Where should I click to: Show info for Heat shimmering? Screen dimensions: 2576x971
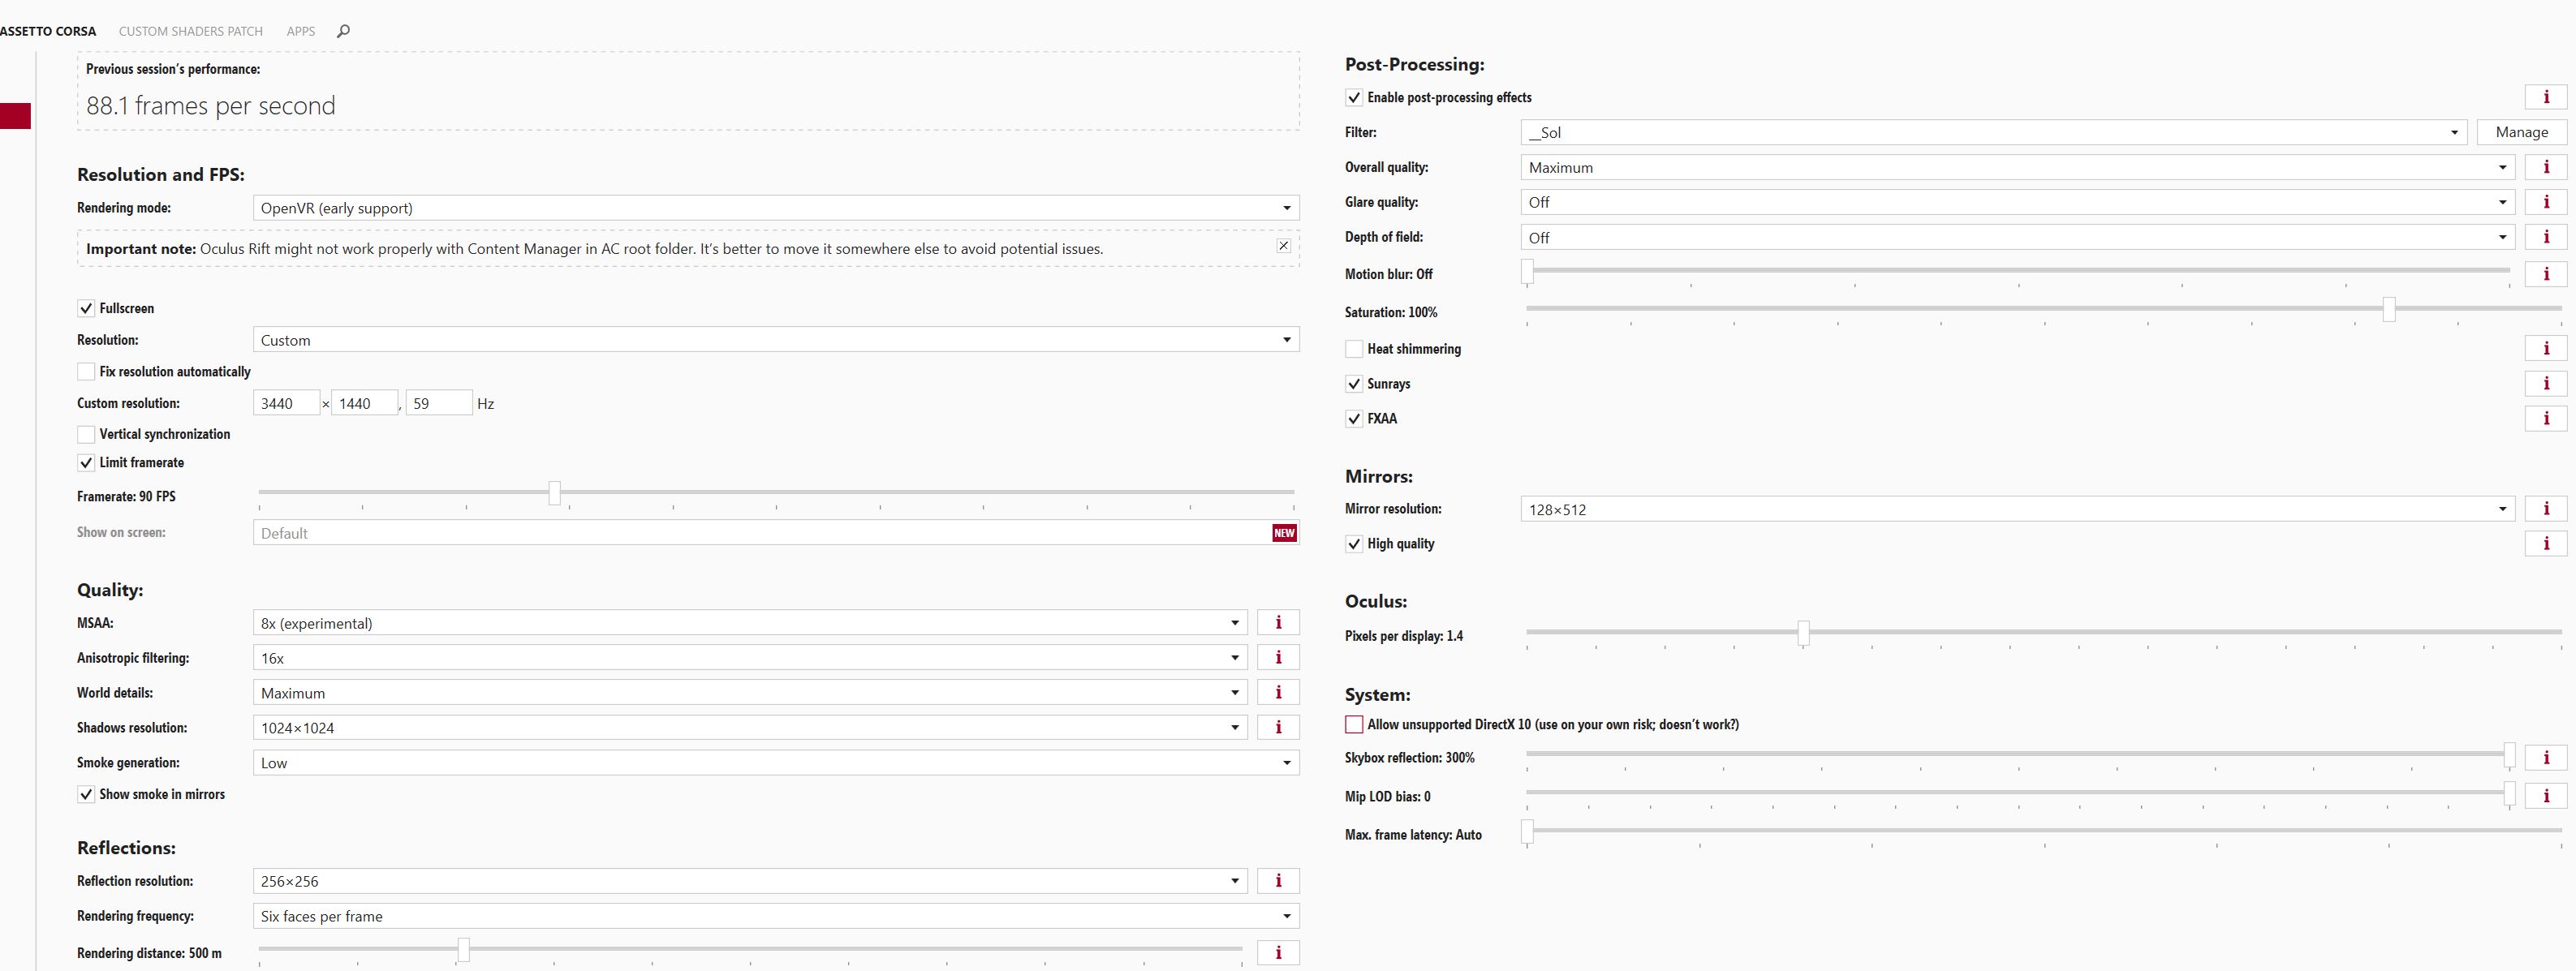pyautogui.click(x=2546, y=349)
